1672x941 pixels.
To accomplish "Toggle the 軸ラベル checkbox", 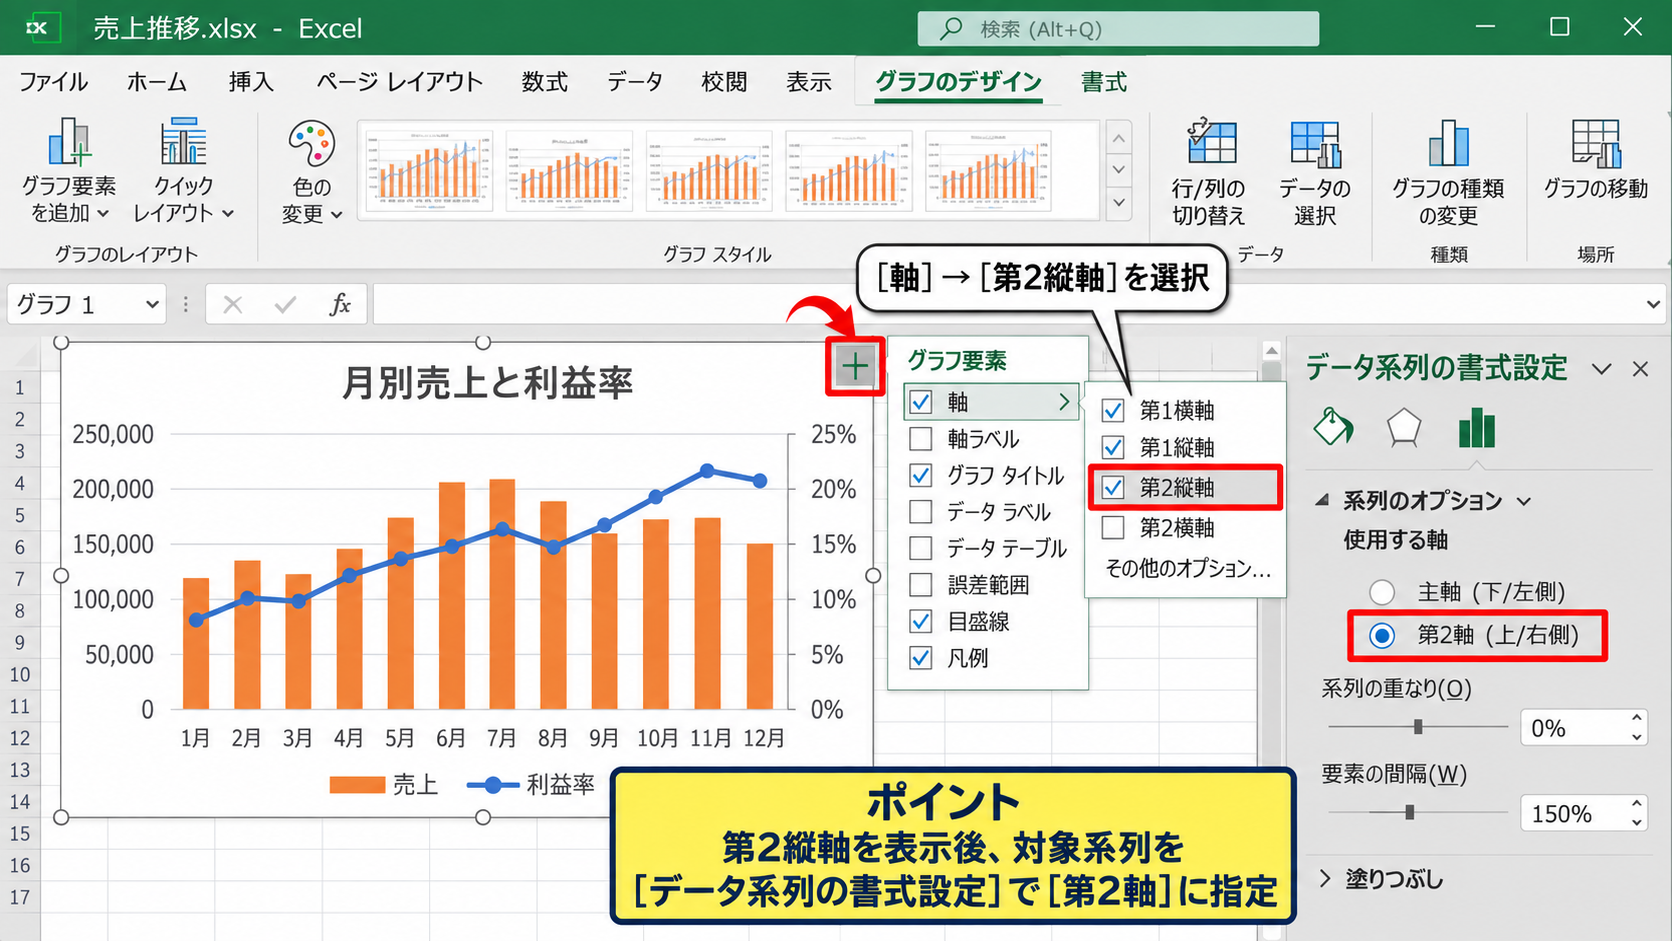I will [921, 439].
